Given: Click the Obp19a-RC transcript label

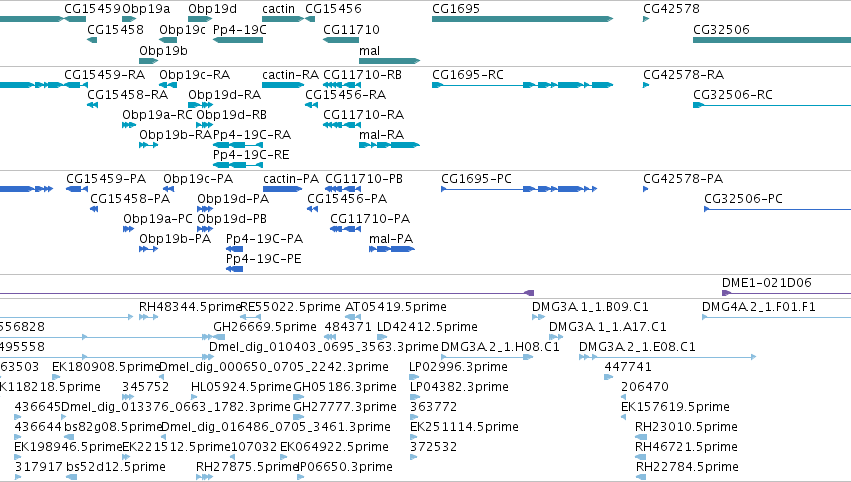Looking at the screenshot, I should click(157, 115).
